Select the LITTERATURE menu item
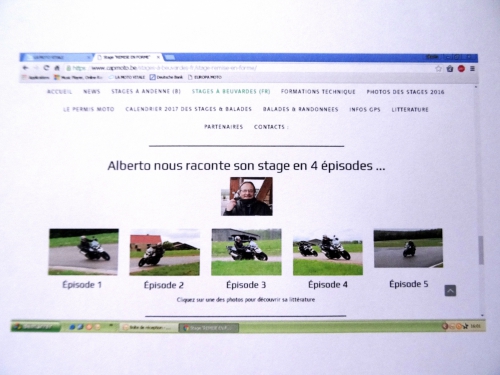Image resolution: width=500 pixels, height=375 pixels. tap(410, 109)
